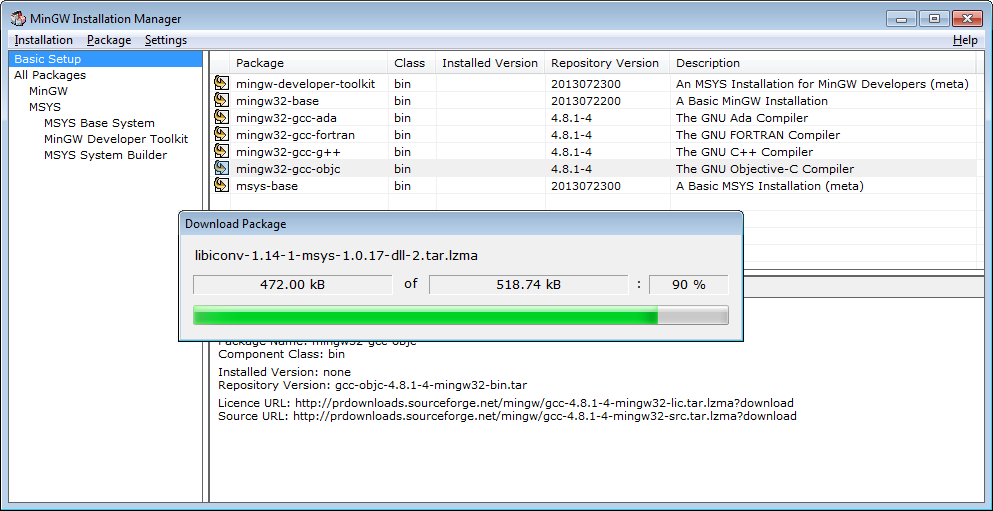The image size is (993, 511).
Task: Select All Packages in the sidebar
Action: tap(50, 75)
